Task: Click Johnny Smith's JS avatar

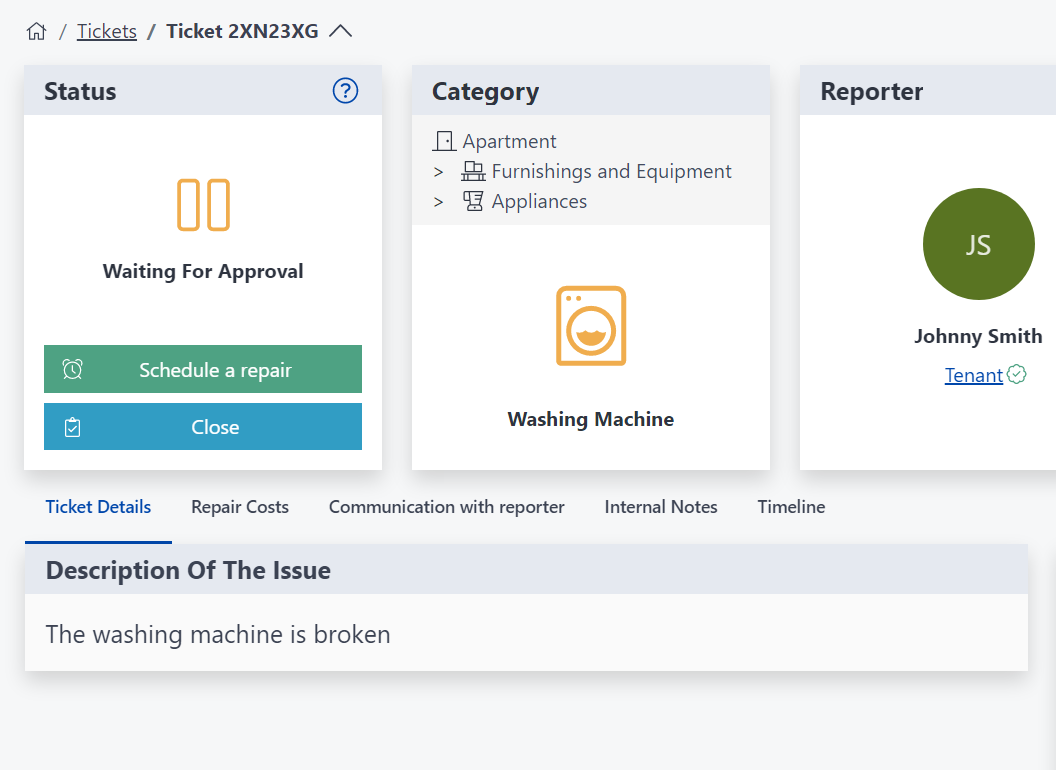Action: (x=978, y=244)
